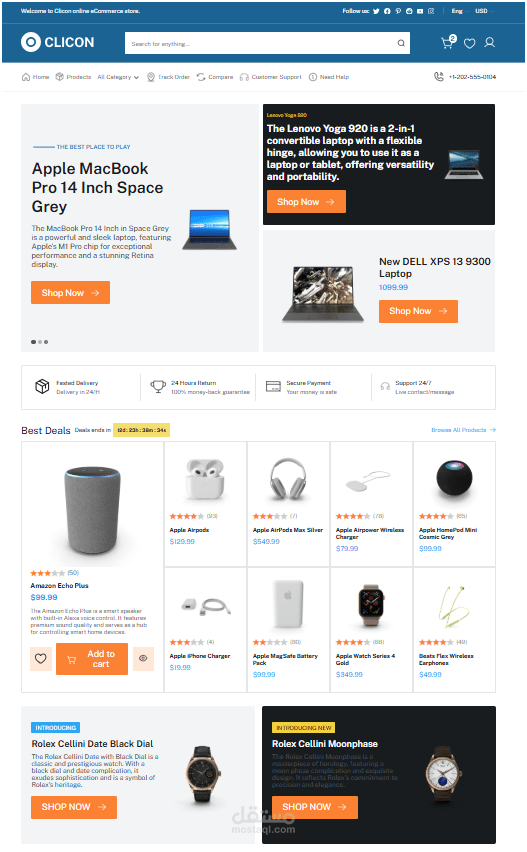Open the USD currency dropdown

[484, 11]
